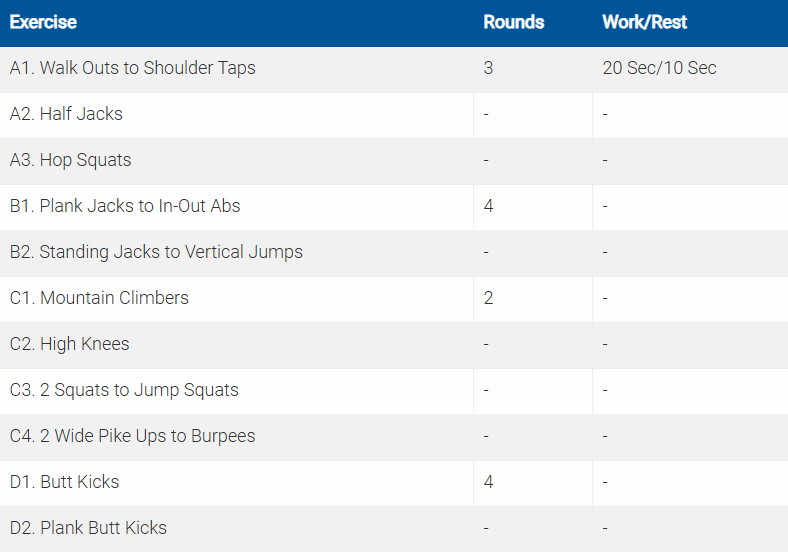This screenshot has width=788, height=552.
Task: Select rounds value 4 for Butt Kicks row
Action: (x=488, y=482)
